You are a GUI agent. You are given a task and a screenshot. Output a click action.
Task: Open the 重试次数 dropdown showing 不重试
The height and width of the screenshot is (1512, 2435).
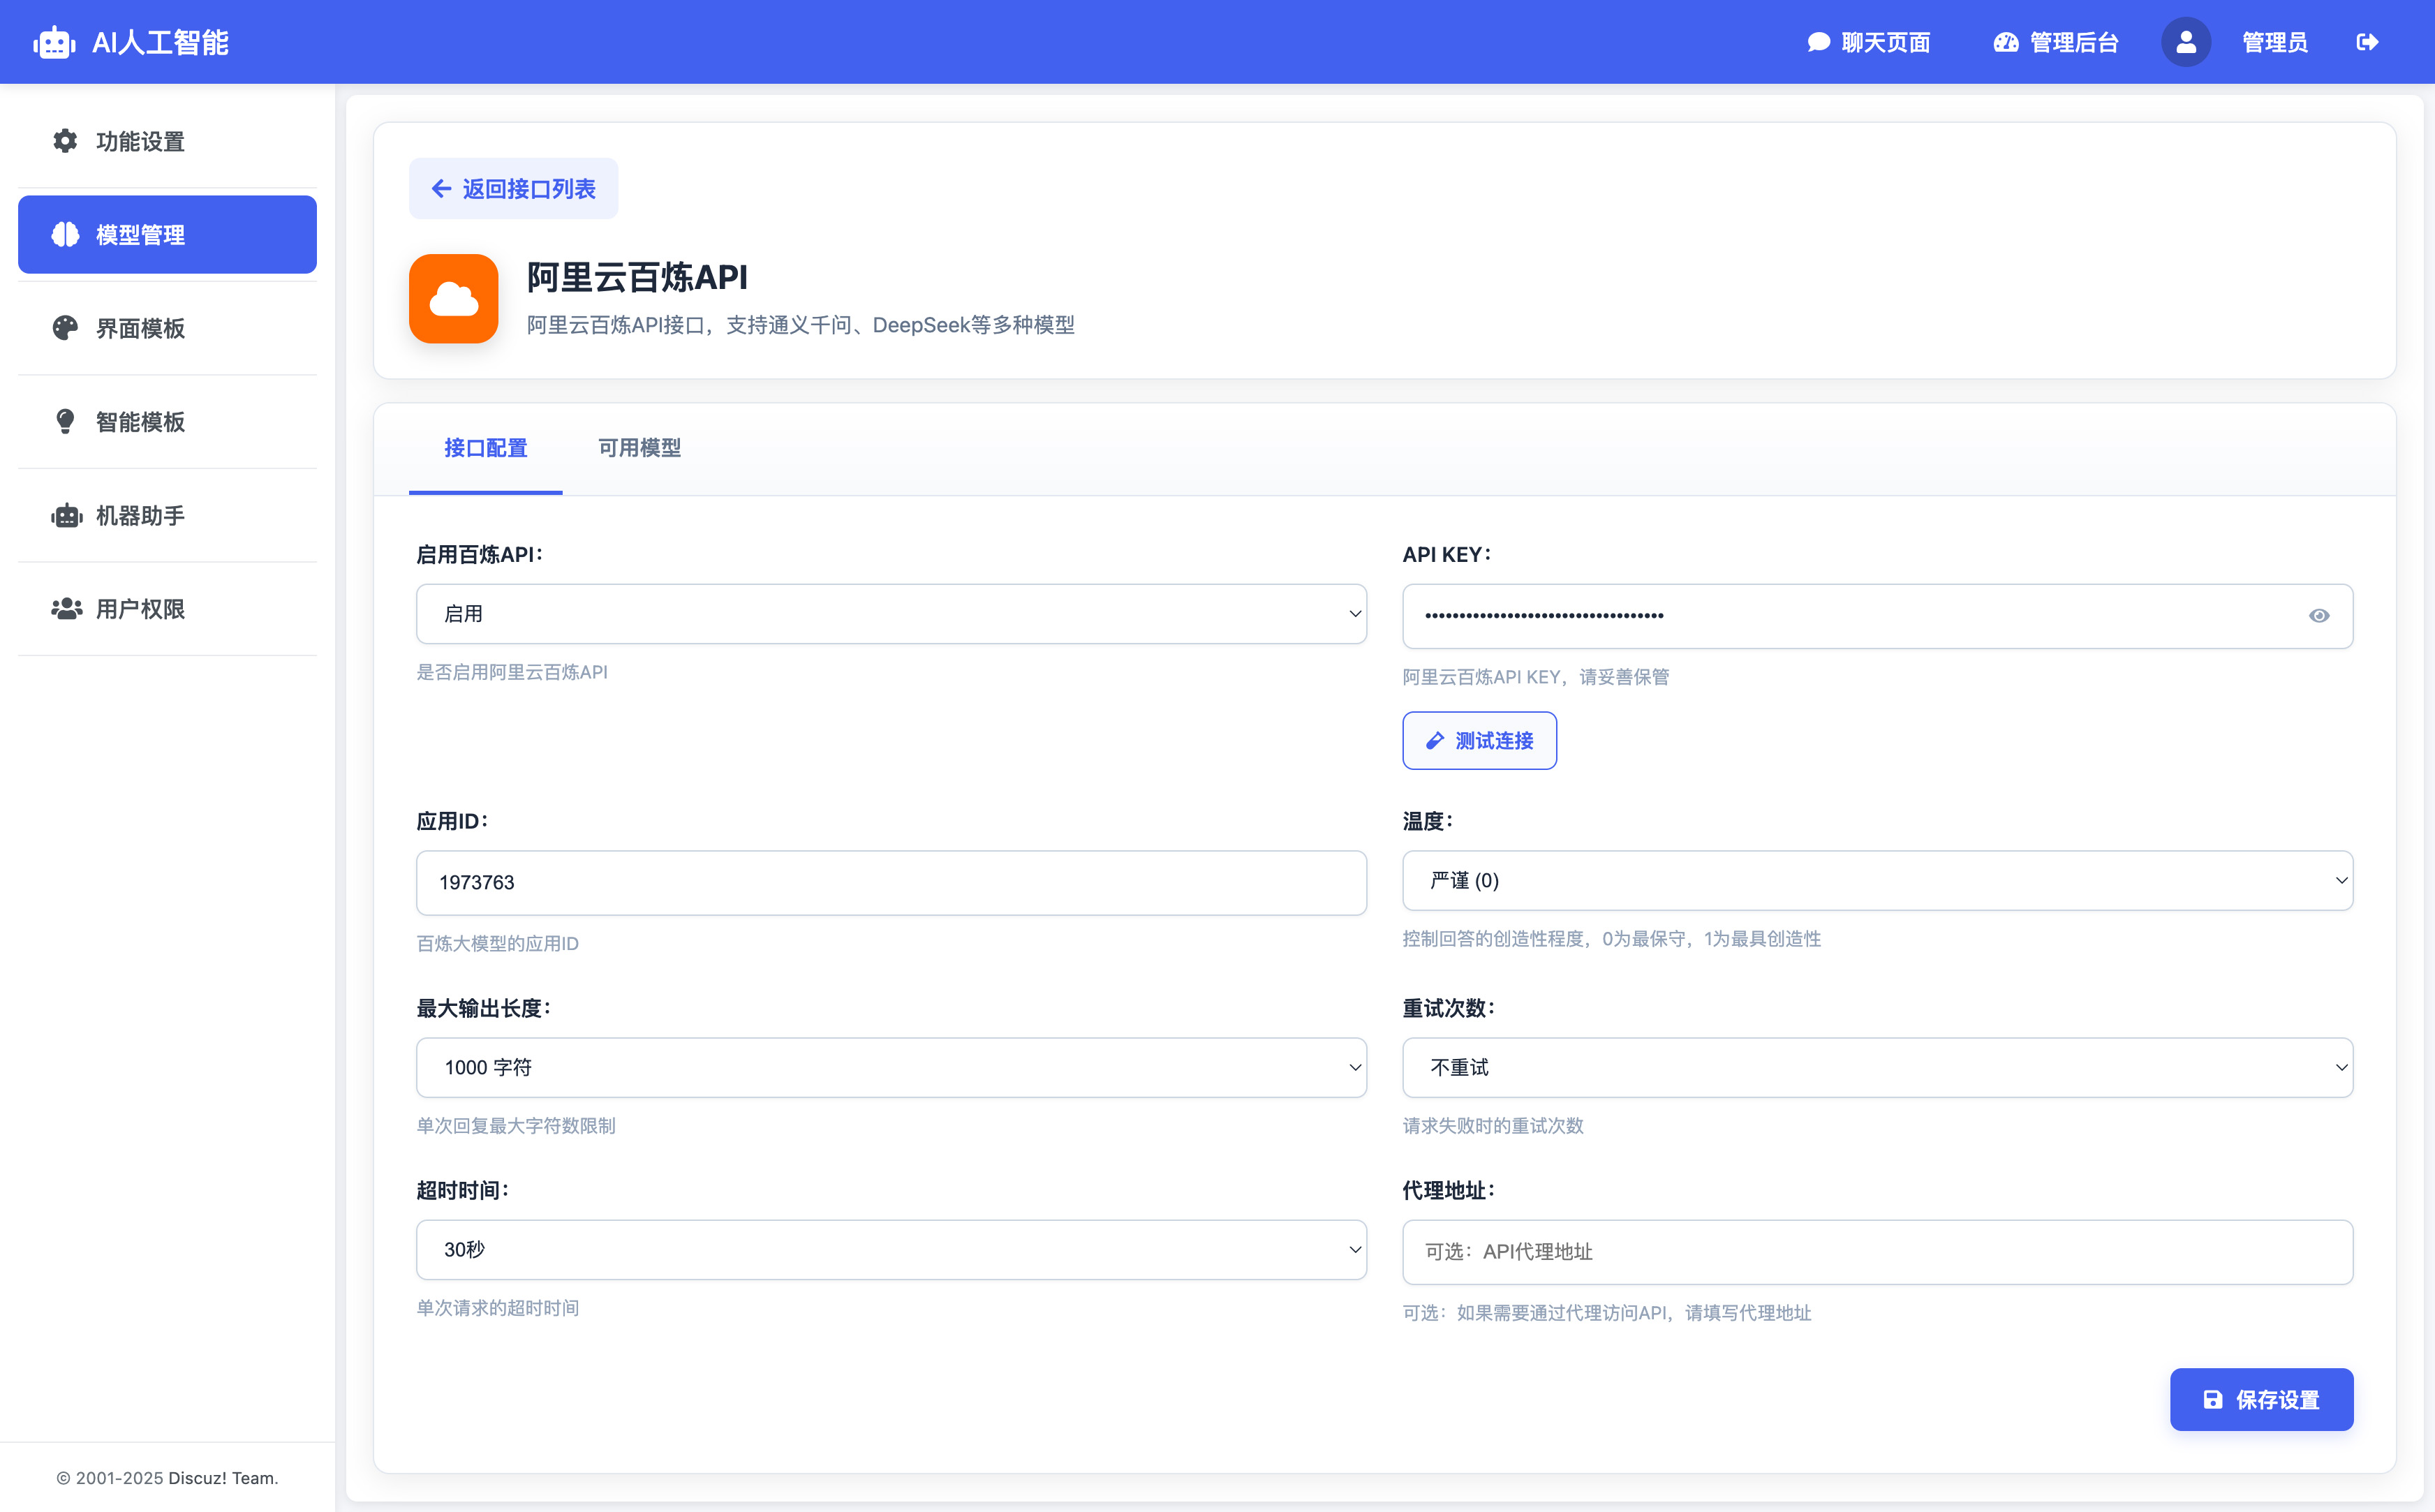[x=1877, y=1067]
